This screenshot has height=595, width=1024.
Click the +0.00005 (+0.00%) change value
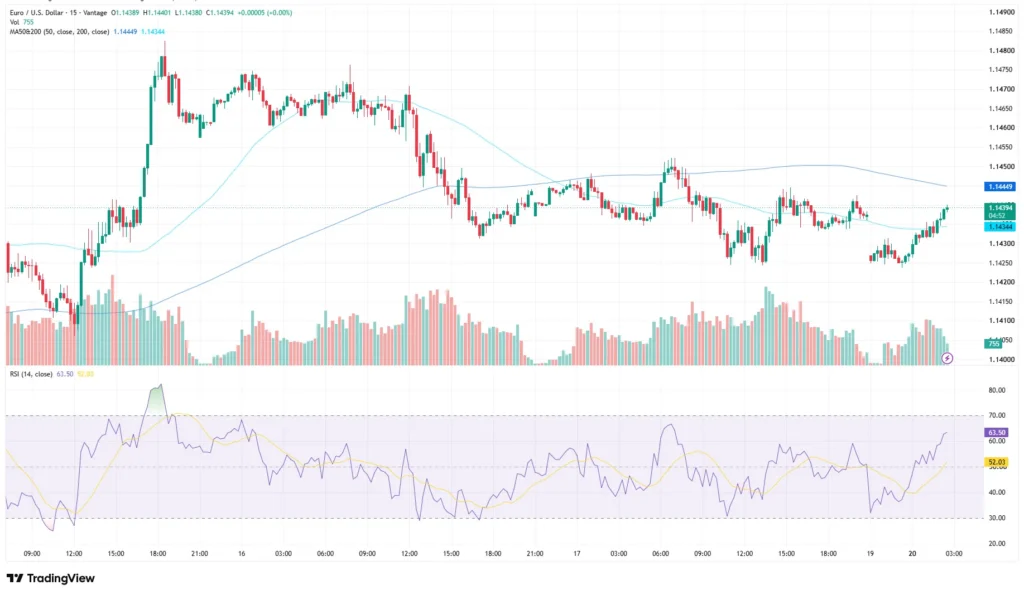coord(265,12)
